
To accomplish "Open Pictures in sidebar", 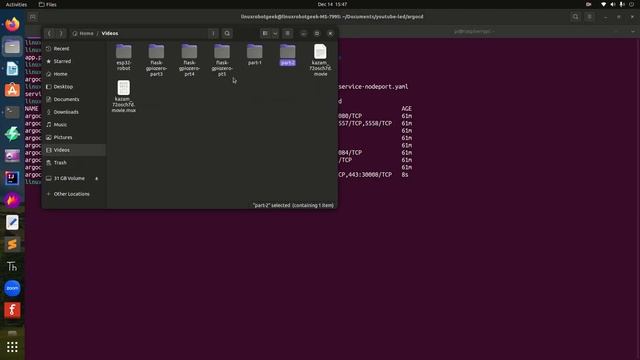I will point(74,137).
